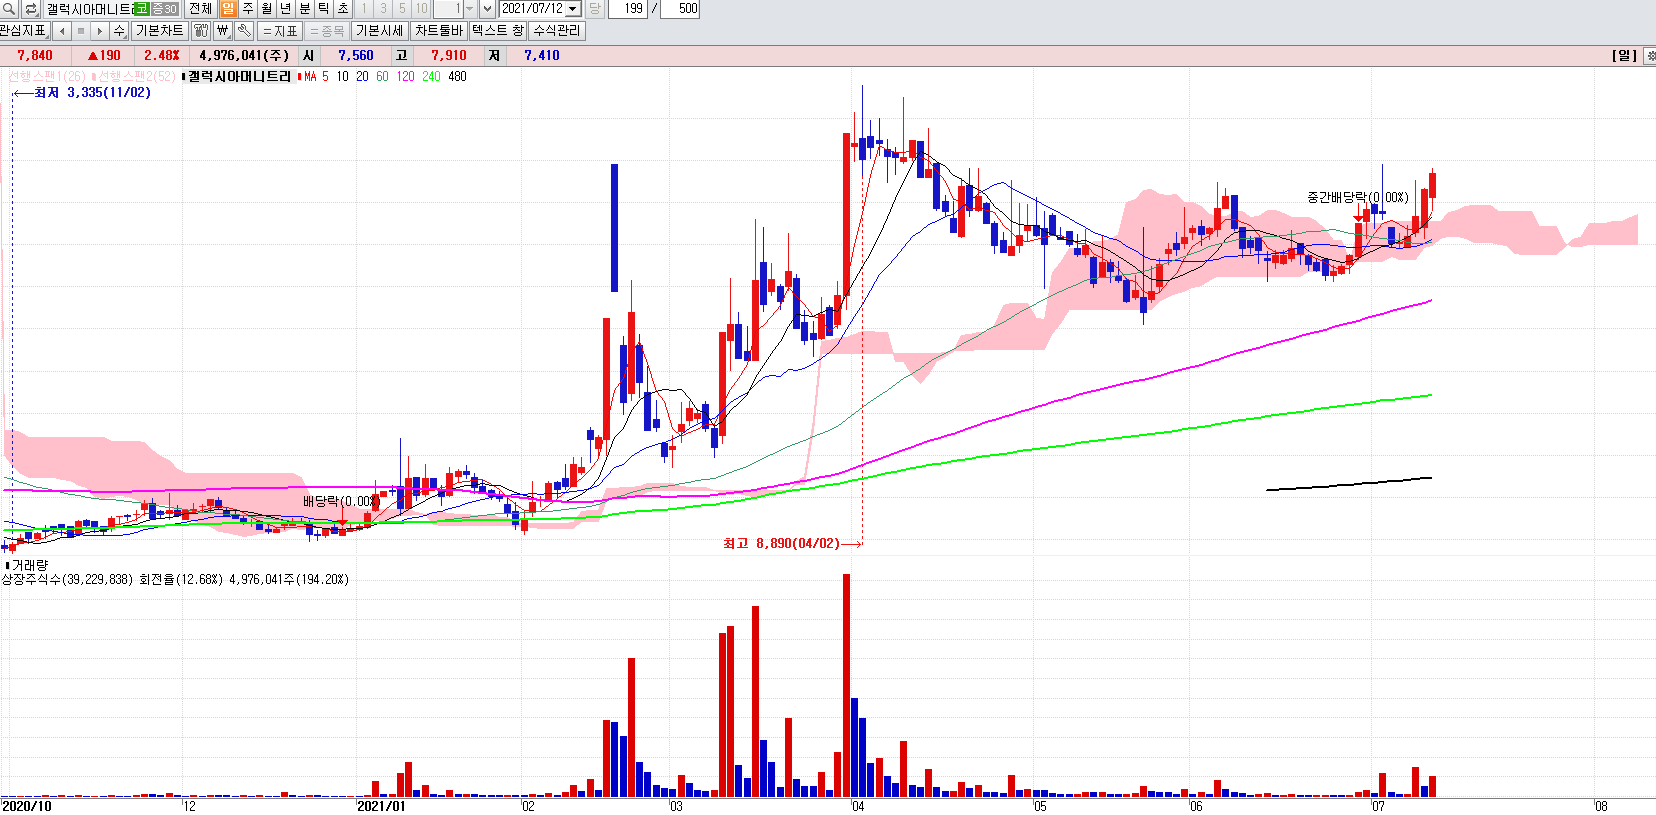Open the =종목 menu
Screen dimensions: 1656x815
click(x=327, y=31)
